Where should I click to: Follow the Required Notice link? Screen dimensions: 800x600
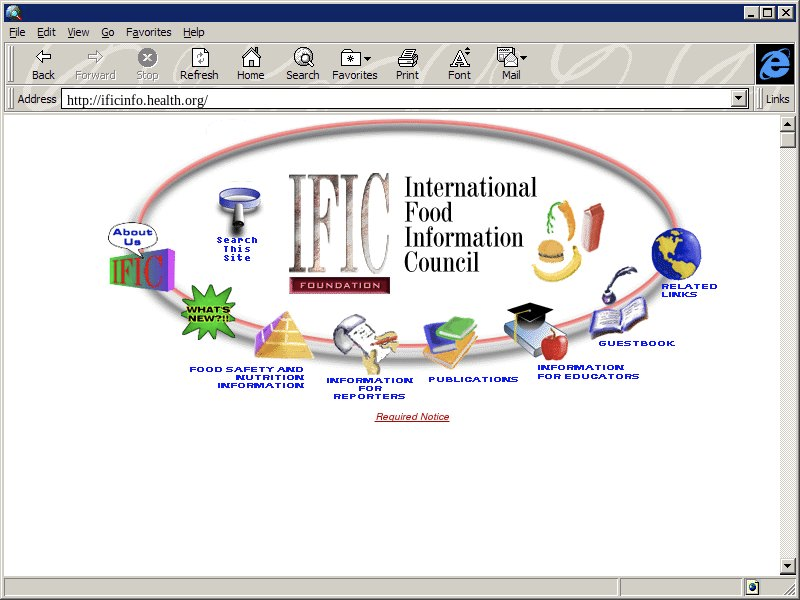point(412,417)
